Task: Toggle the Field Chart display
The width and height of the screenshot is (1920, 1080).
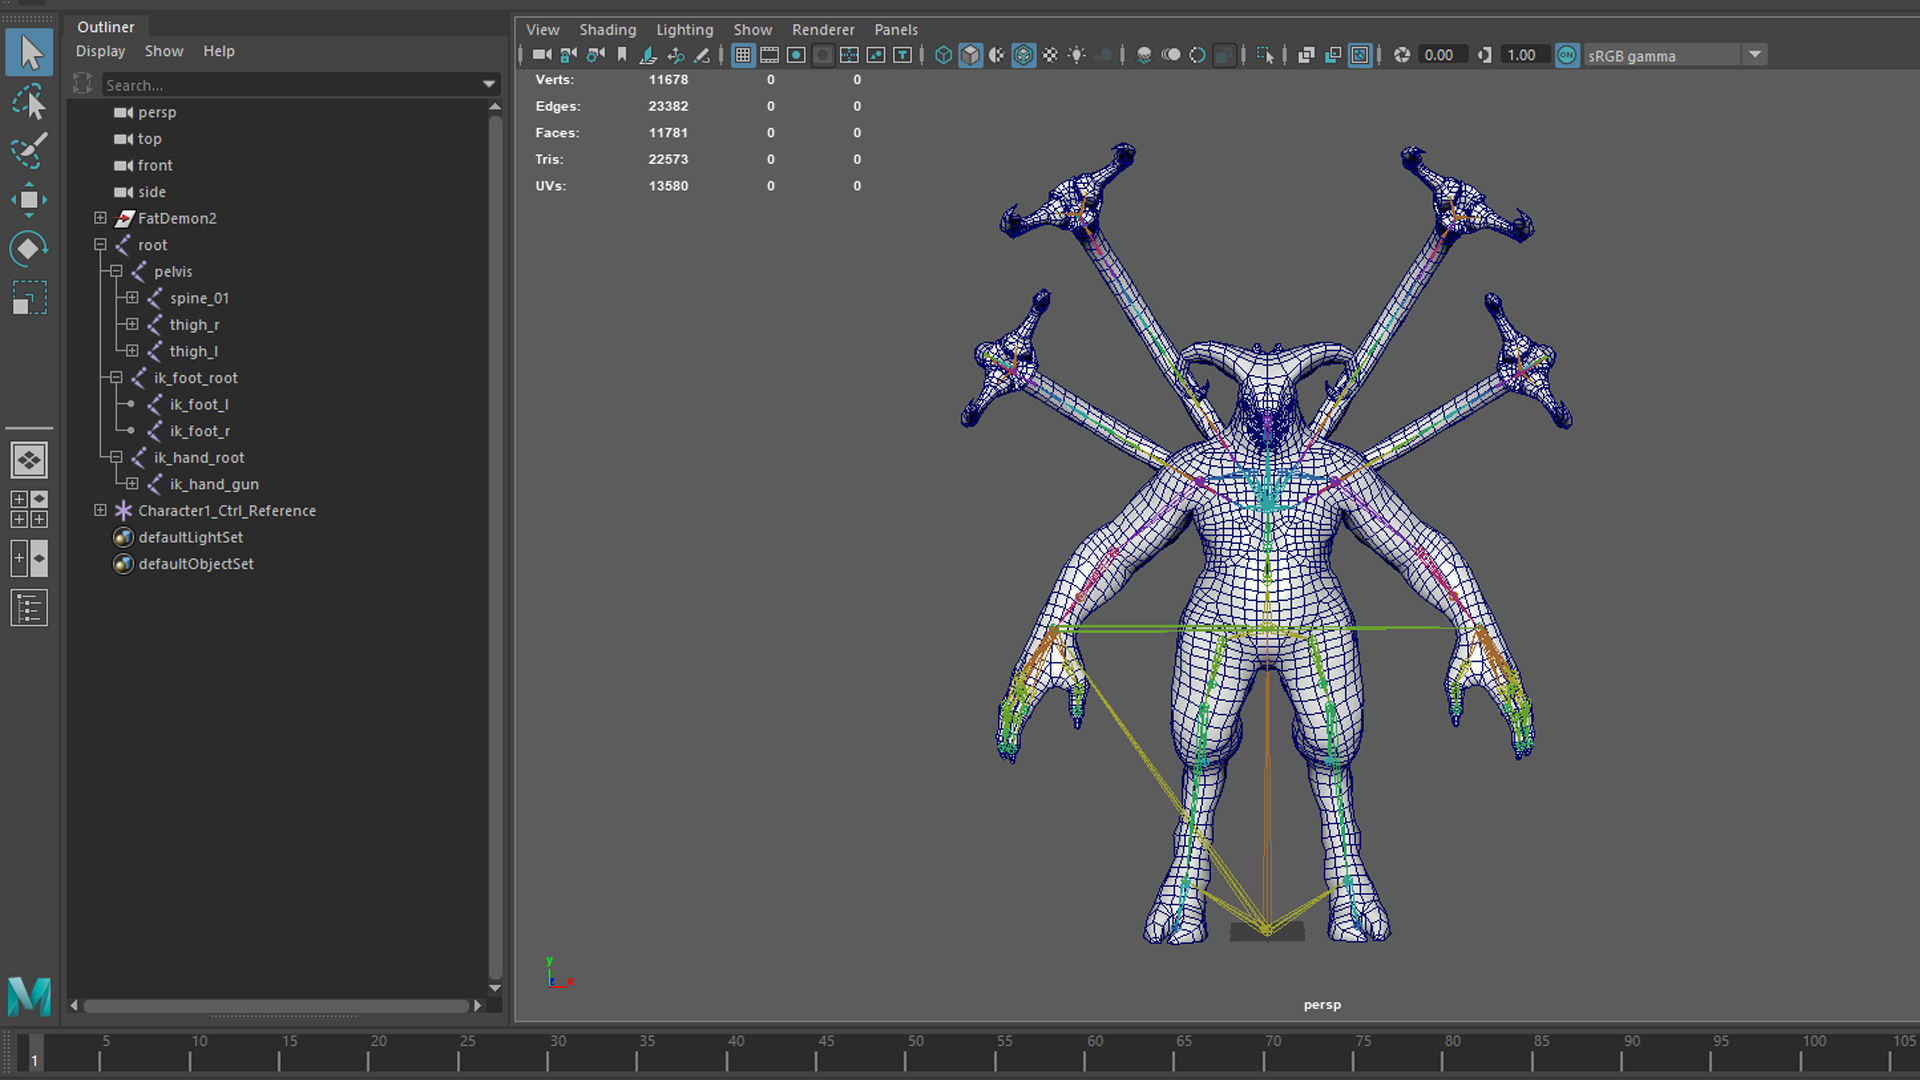Action: 849,55
